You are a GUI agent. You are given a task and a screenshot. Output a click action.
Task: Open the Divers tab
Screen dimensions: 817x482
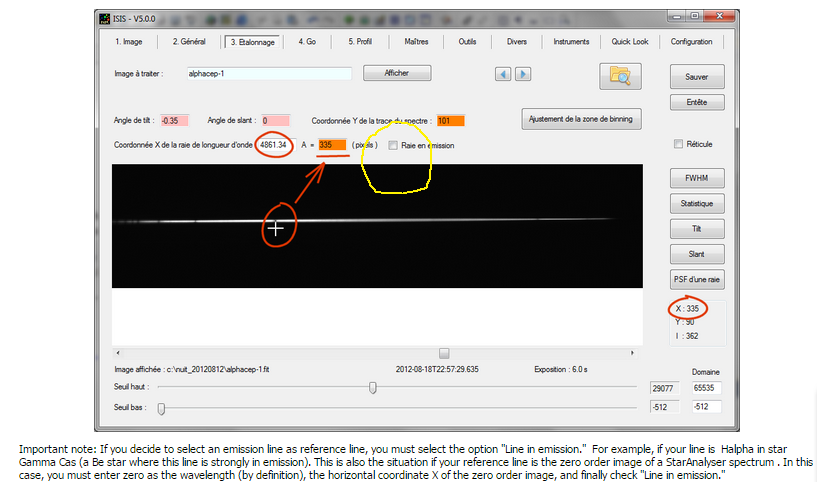tap(517, 42)
